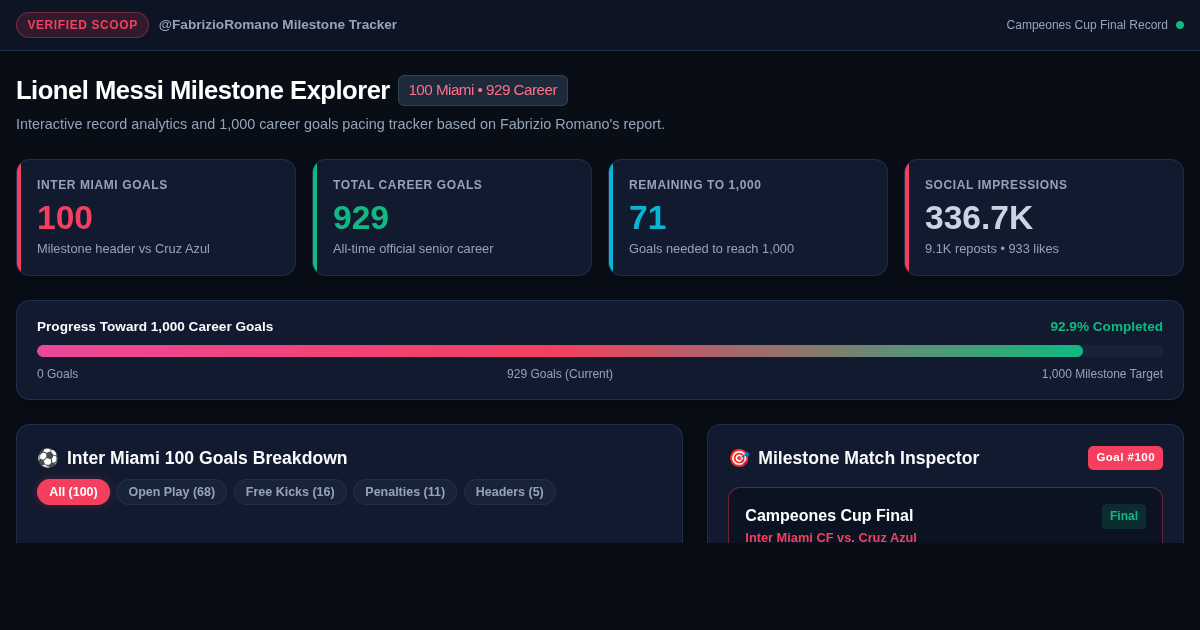Click Campeones Cup Final Record label

pos(1087,25)
